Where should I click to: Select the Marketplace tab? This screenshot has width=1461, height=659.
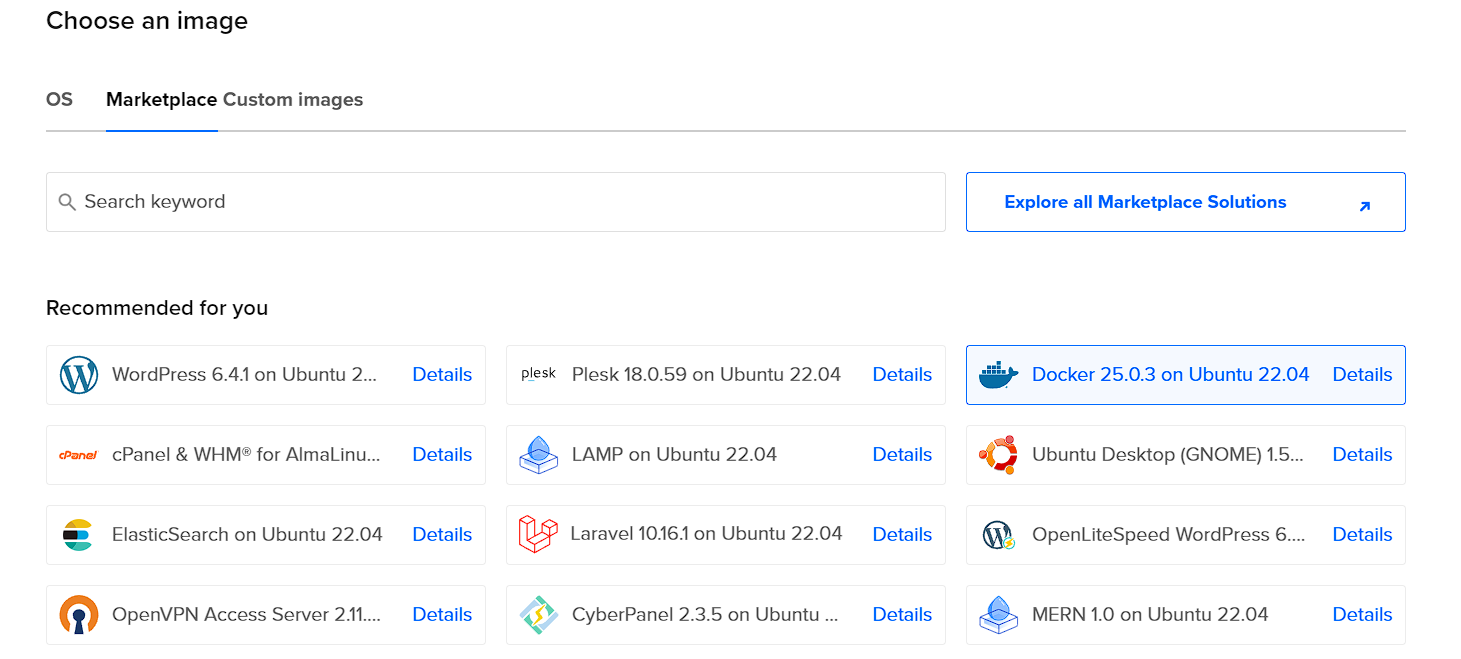click(162, 100)
